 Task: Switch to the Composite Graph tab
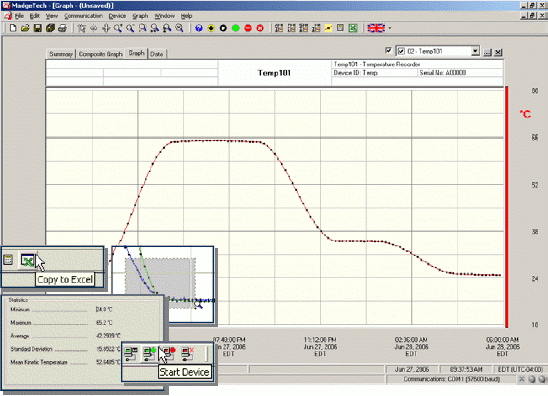pyautogui.click(x=100, y=54)
